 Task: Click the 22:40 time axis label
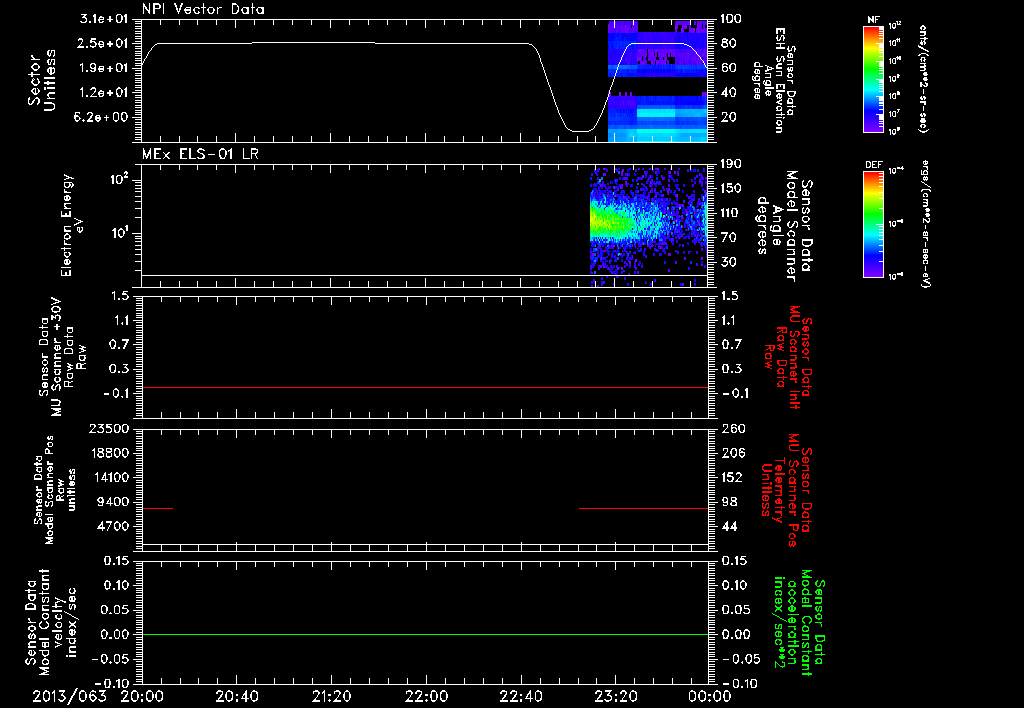coord(520,696)
